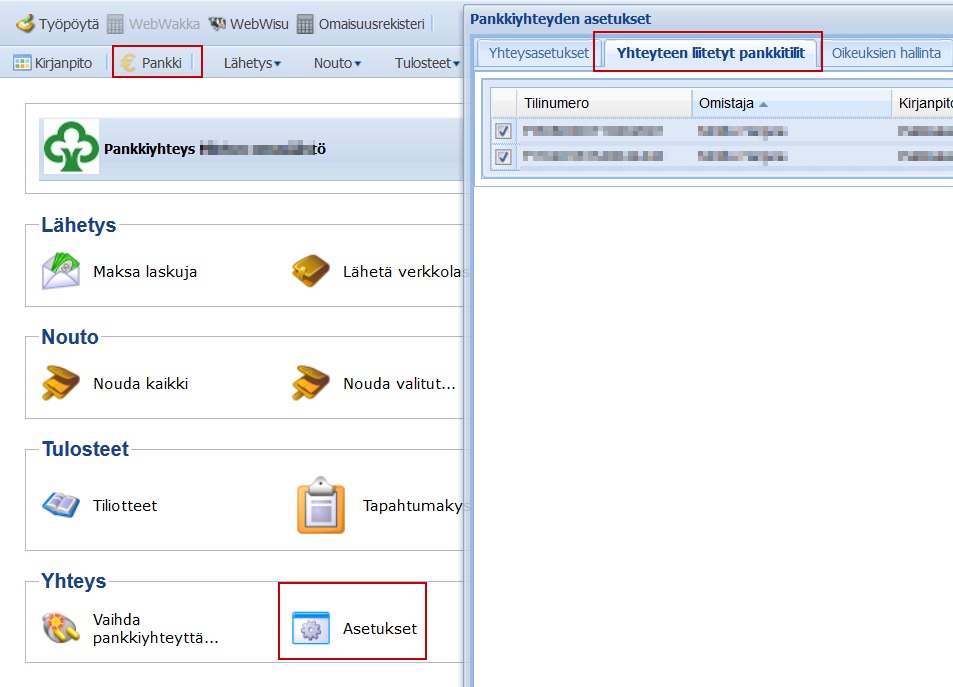Click the Nouda valitut icon

(311, 383)
